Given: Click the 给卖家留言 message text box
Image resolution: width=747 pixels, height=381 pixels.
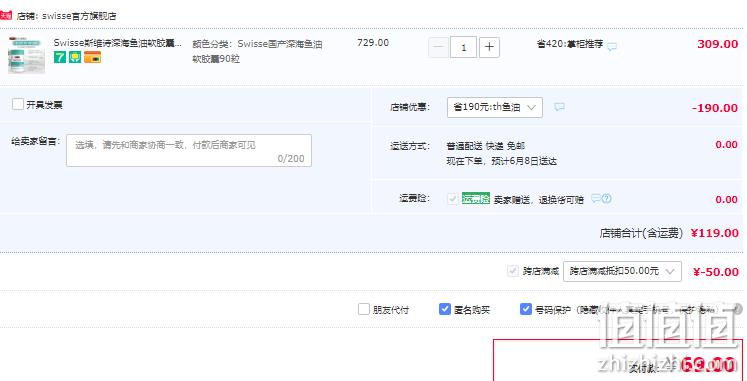Looking at the screenshot, I should click(189, 150).
